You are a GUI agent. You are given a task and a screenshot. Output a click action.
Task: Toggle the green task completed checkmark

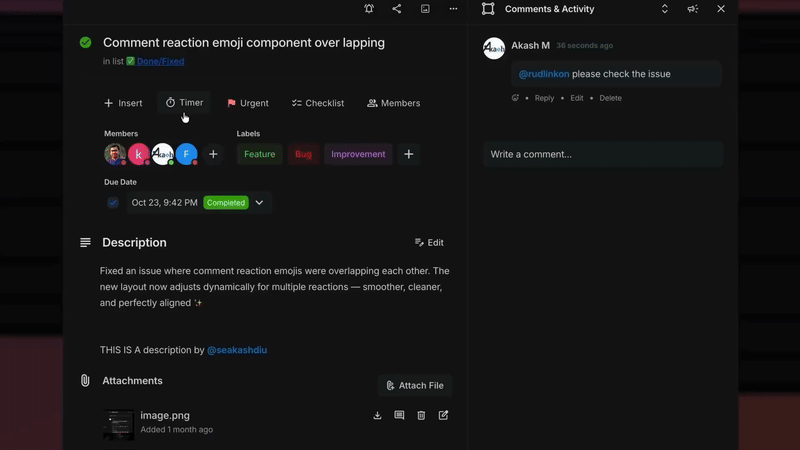(85, 43)
